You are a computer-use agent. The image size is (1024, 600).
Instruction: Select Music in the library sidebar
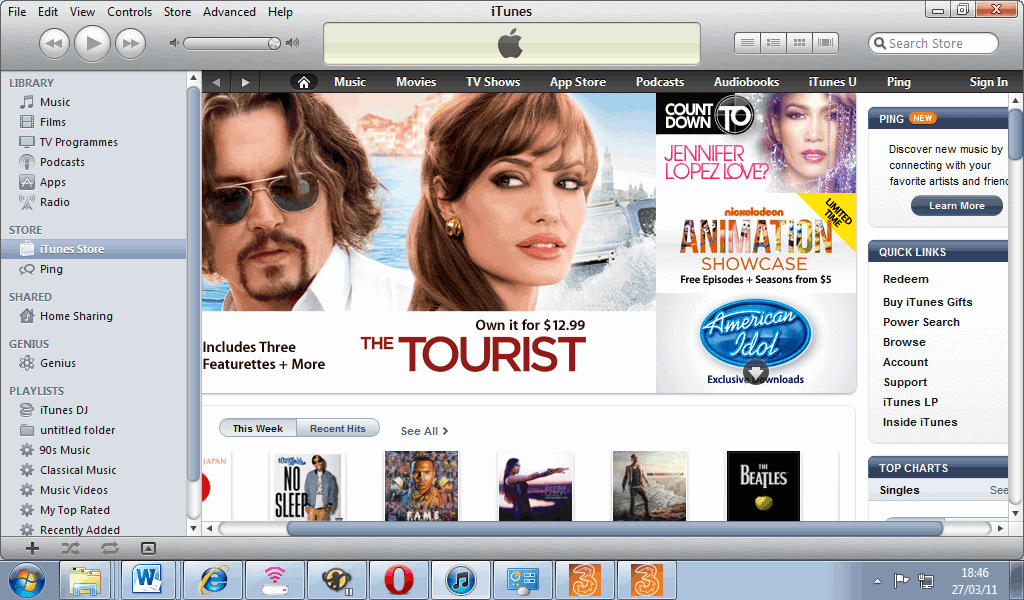pos(55,103)
